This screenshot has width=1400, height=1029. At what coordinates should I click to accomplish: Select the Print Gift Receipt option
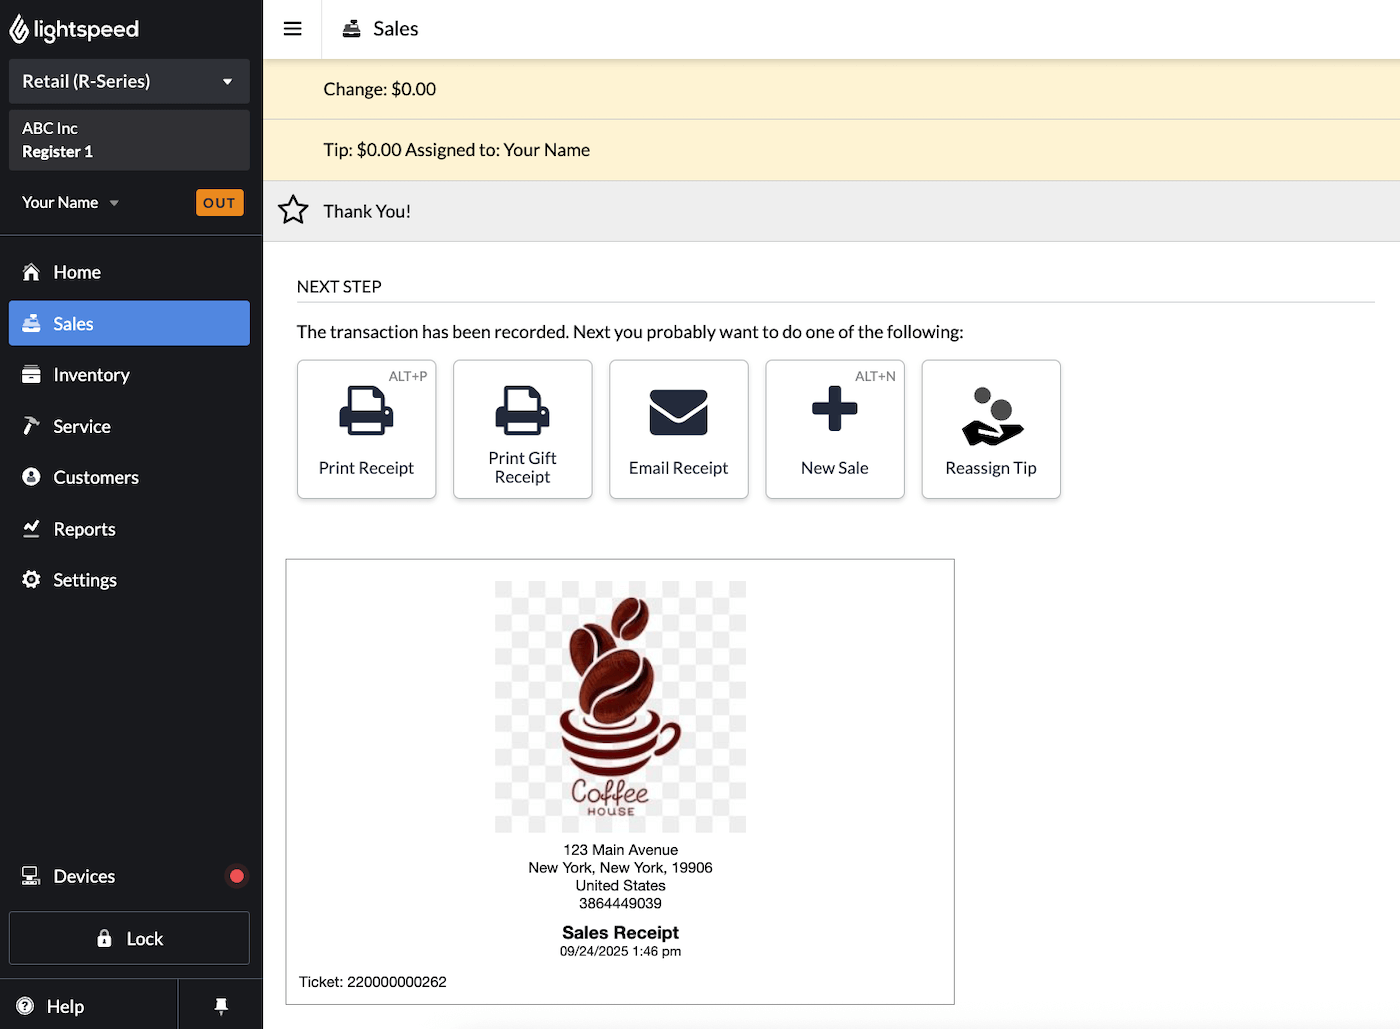522,429
